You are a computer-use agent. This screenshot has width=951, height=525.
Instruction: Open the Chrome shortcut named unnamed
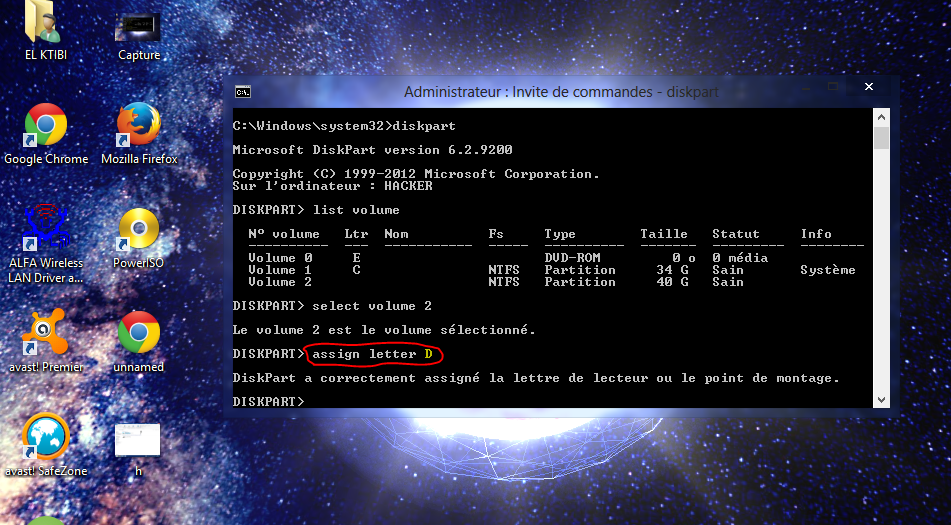tap(138, 332)
